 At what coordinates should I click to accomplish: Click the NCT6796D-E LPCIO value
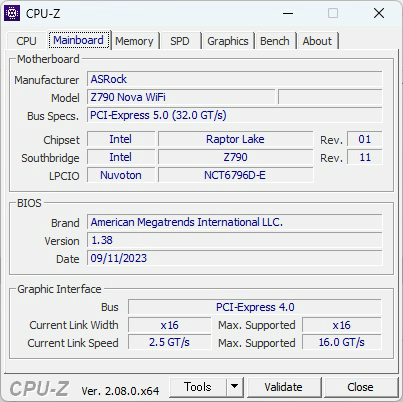(x=235, y=175)
